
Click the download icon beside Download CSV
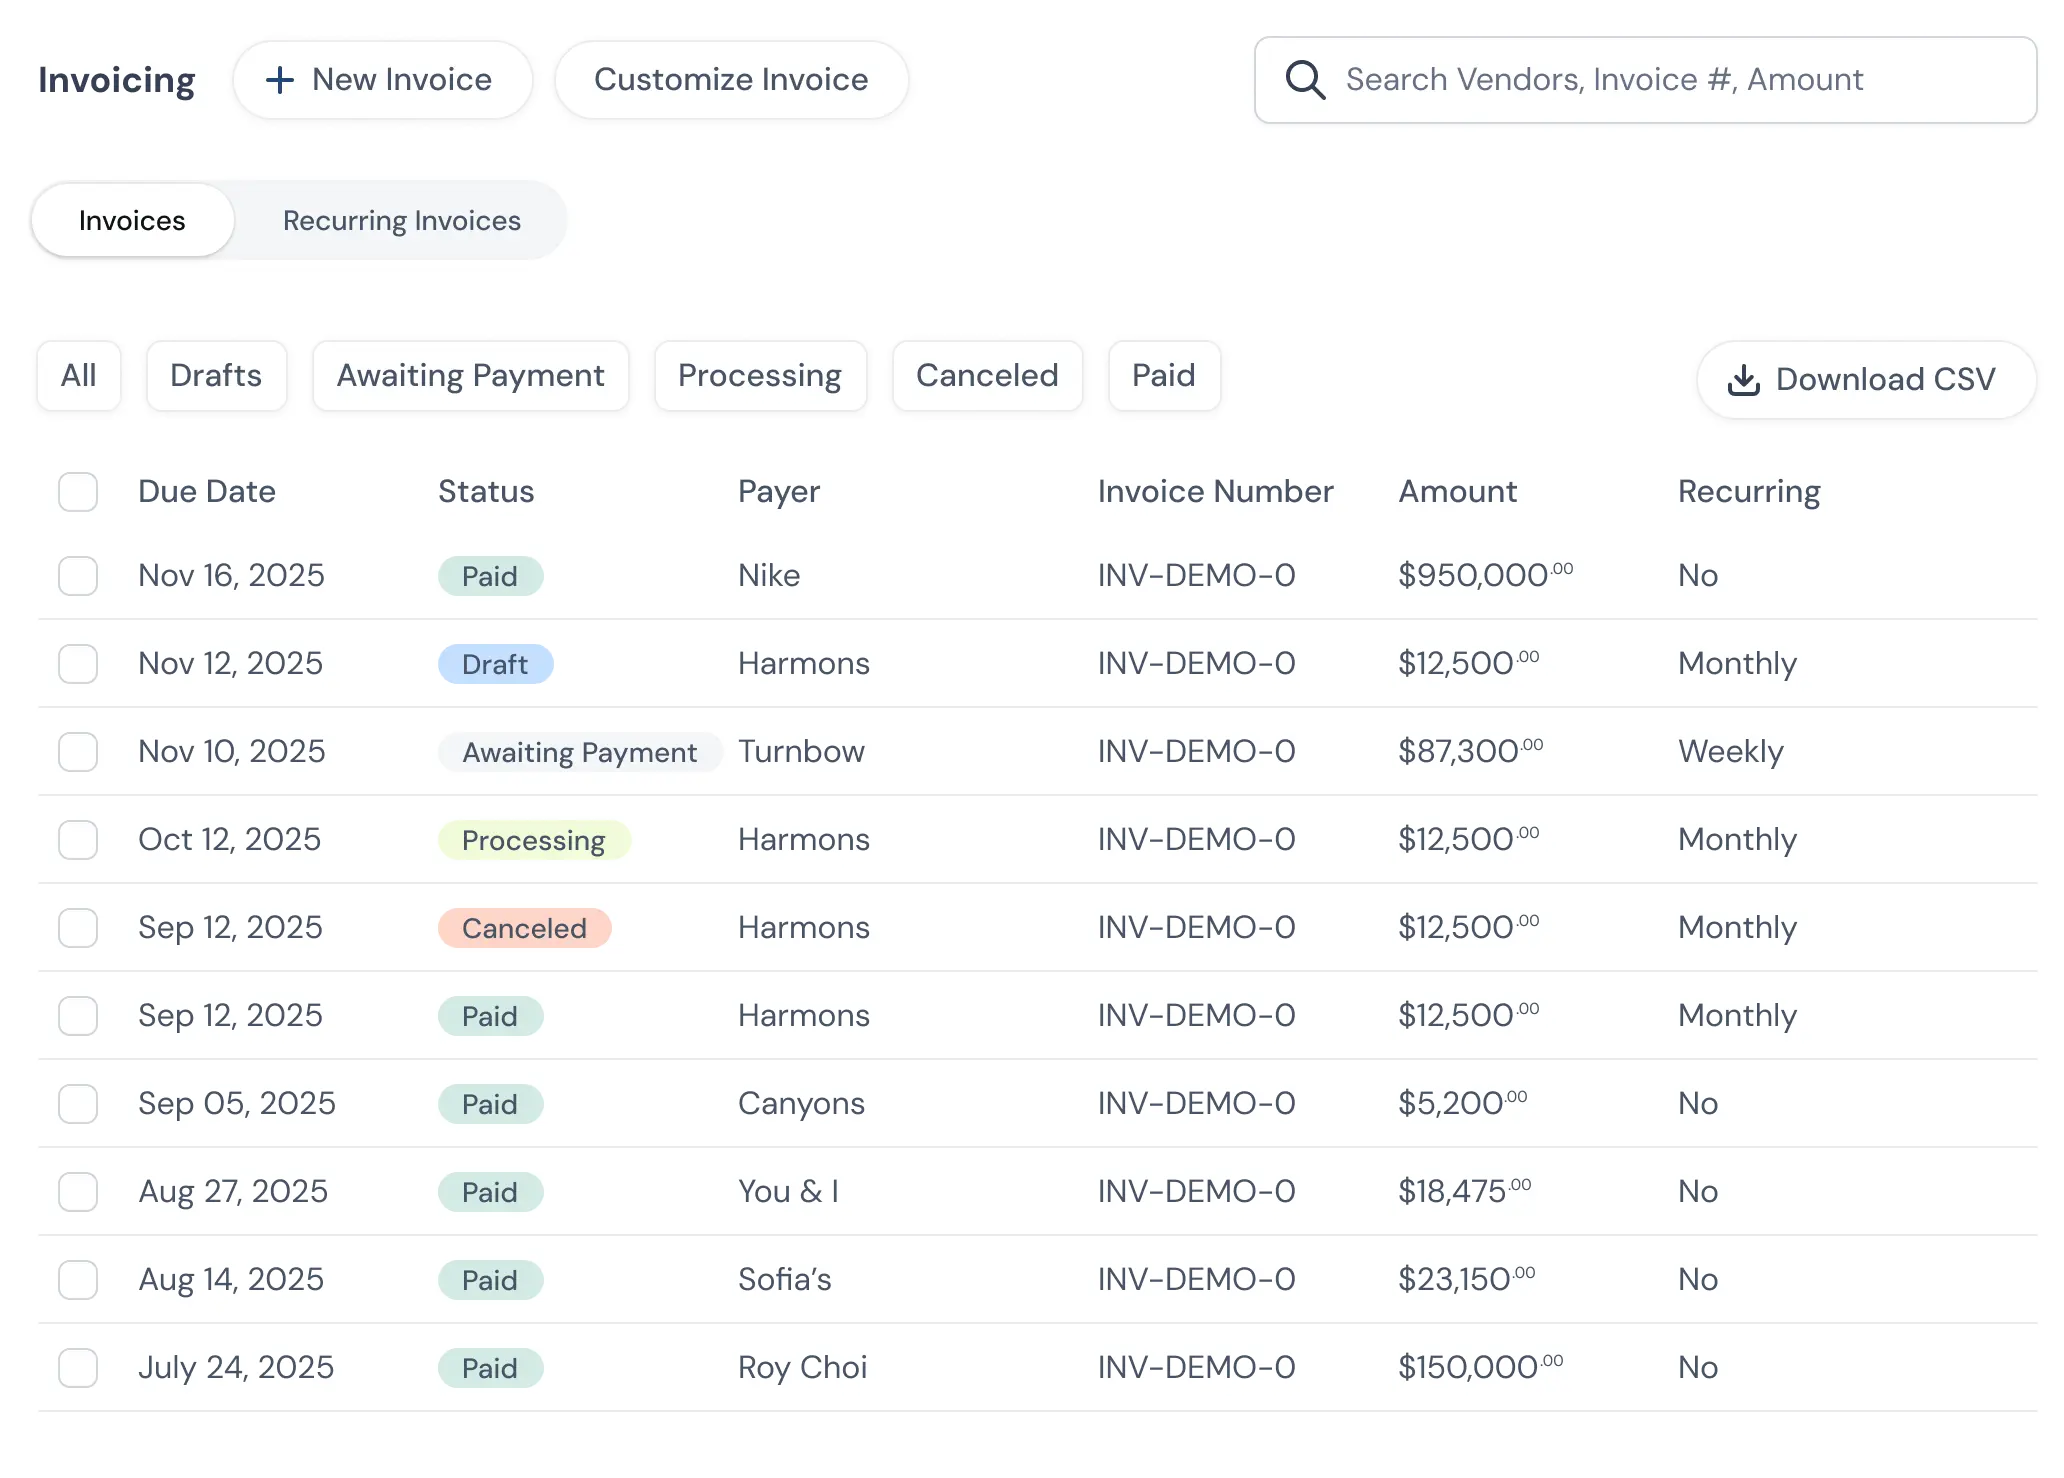click(1743, 380)
